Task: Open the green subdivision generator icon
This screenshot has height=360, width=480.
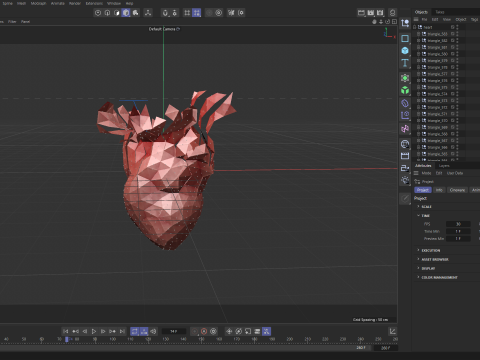Action: 405,78
